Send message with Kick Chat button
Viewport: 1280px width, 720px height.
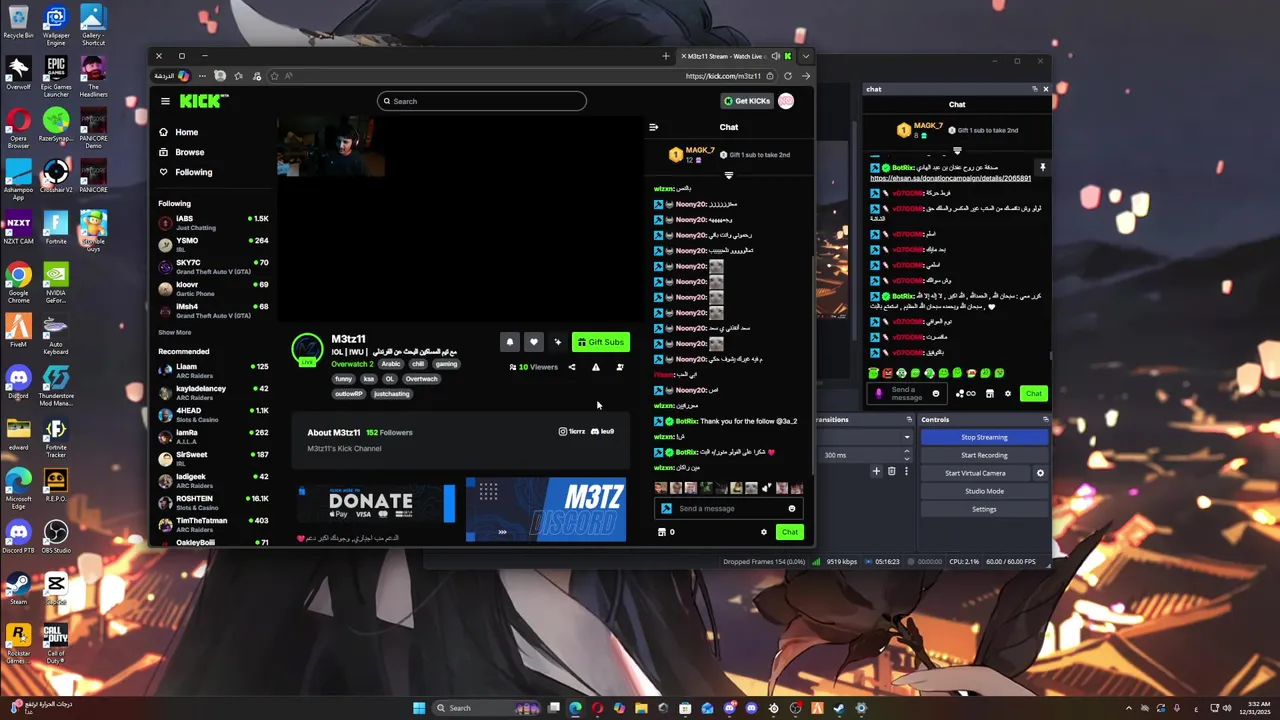(790, 532)
